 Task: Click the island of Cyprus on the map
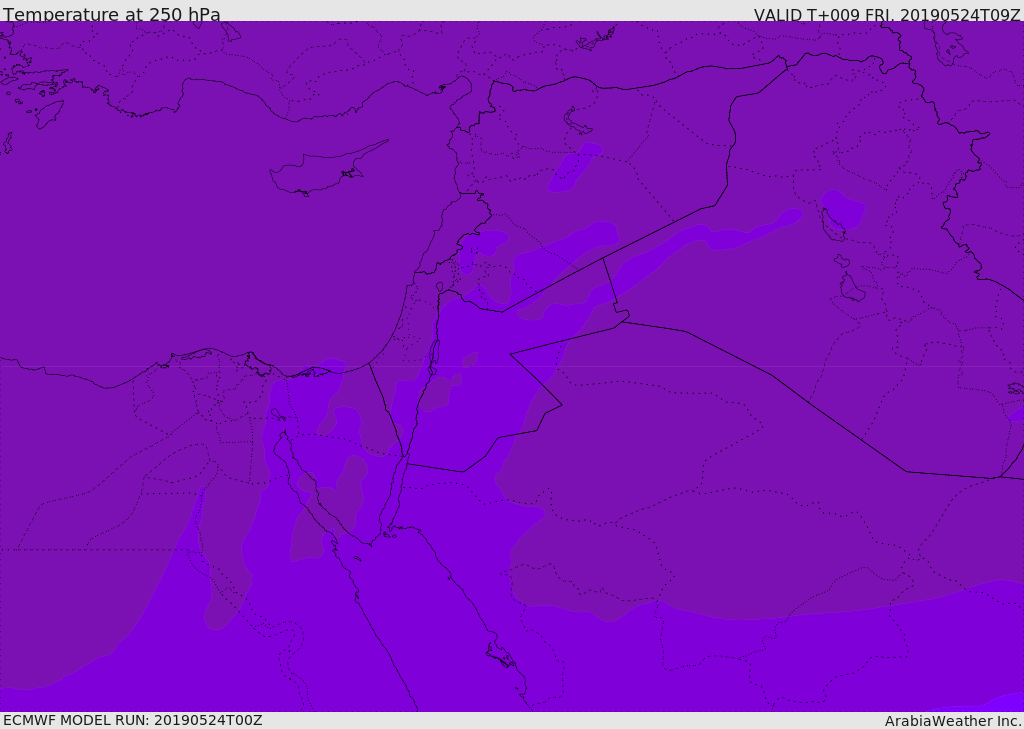[320, 172]
